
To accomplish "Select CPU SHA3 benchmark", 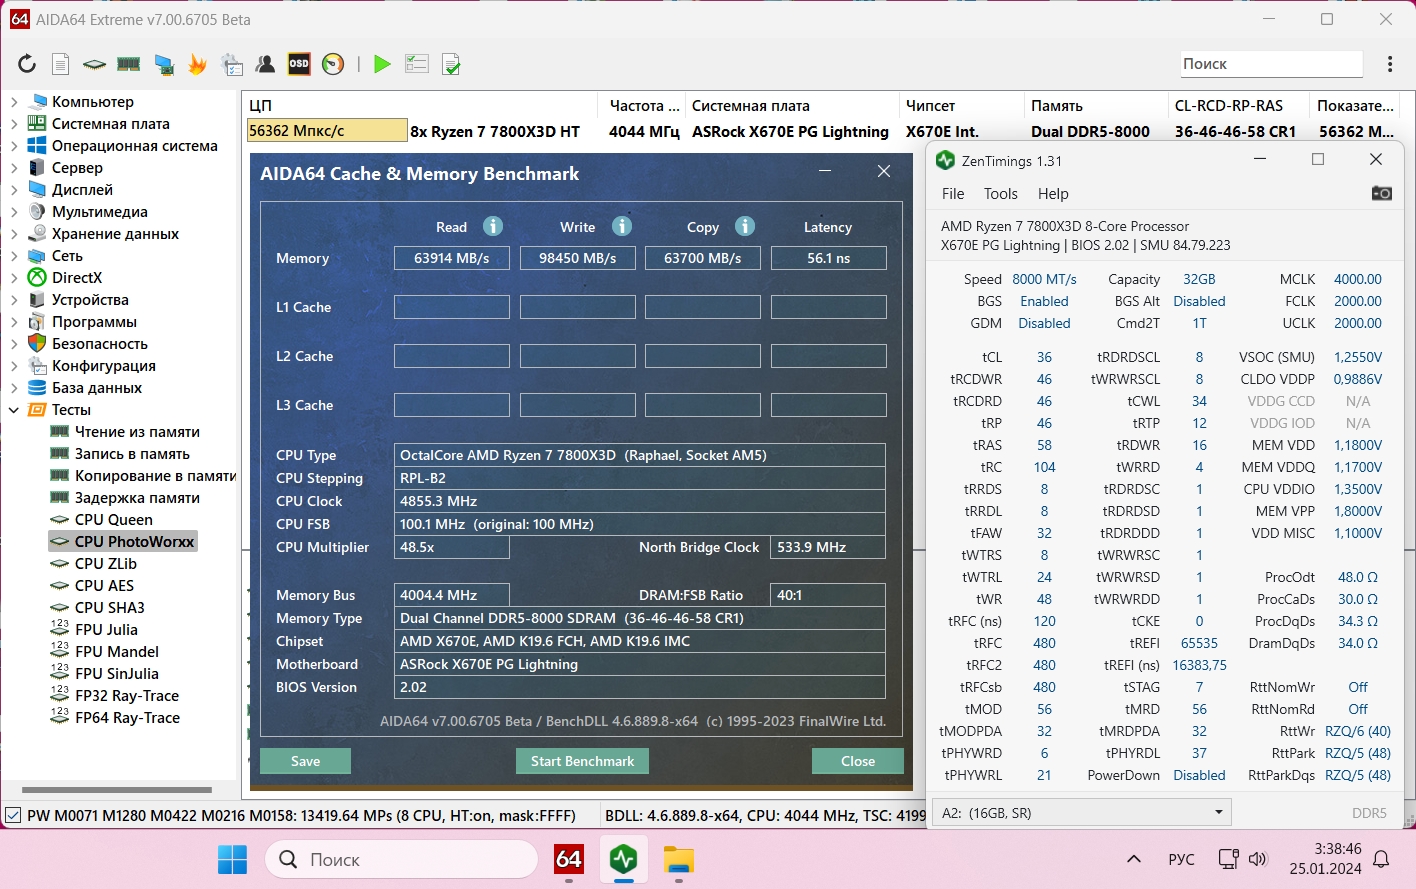I will point(109,608).
